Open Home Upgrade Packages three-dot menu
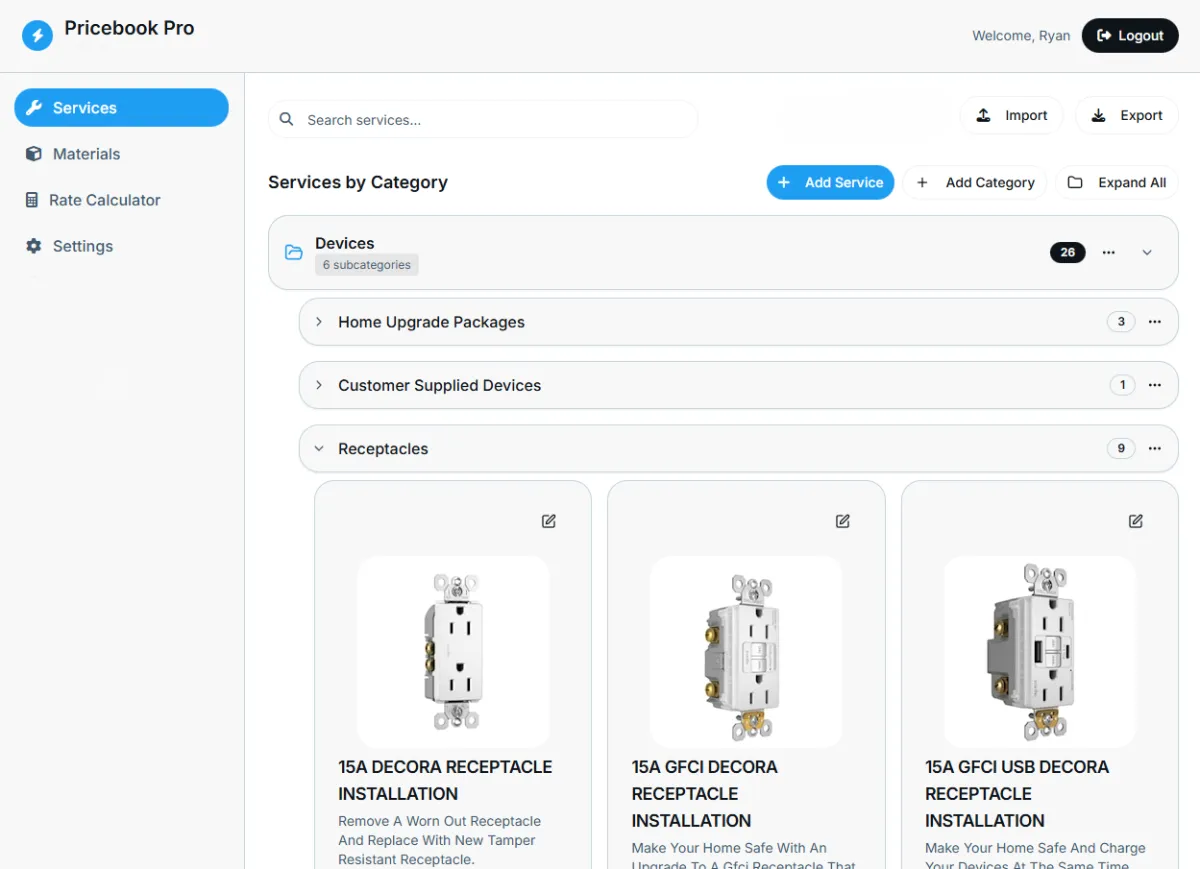The width and height of the screenshot is (1200, 869). (1155, 322)
